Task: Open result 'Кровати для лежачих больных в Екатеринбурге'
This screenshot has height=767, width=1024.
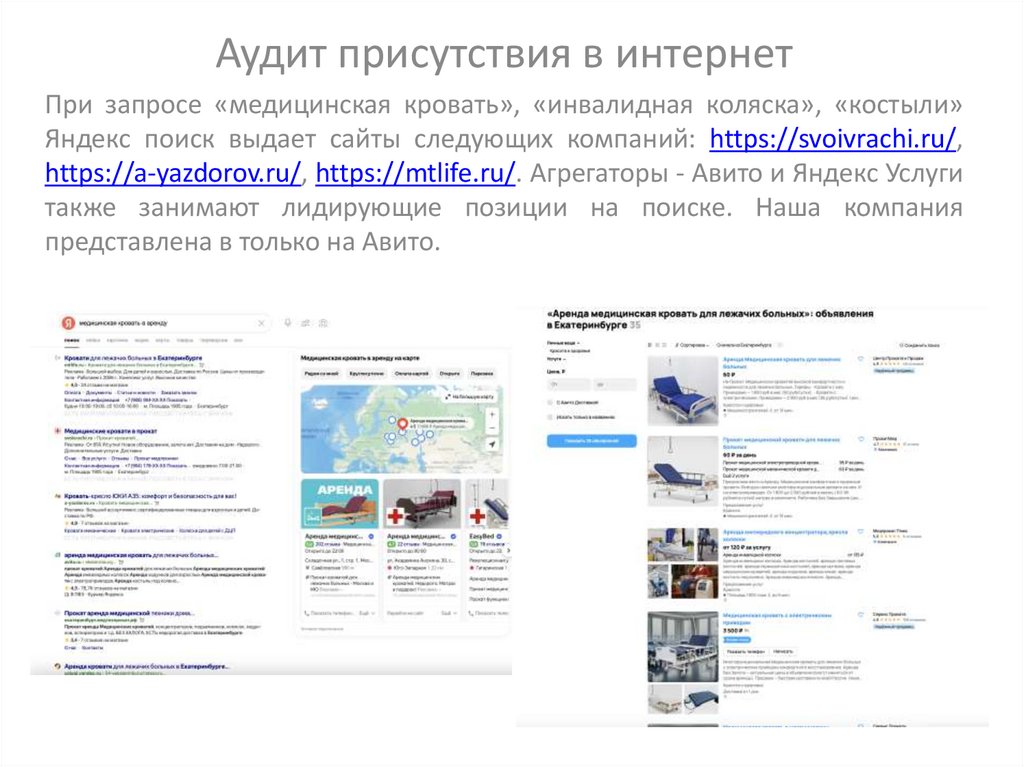Action: pos(133,358)
